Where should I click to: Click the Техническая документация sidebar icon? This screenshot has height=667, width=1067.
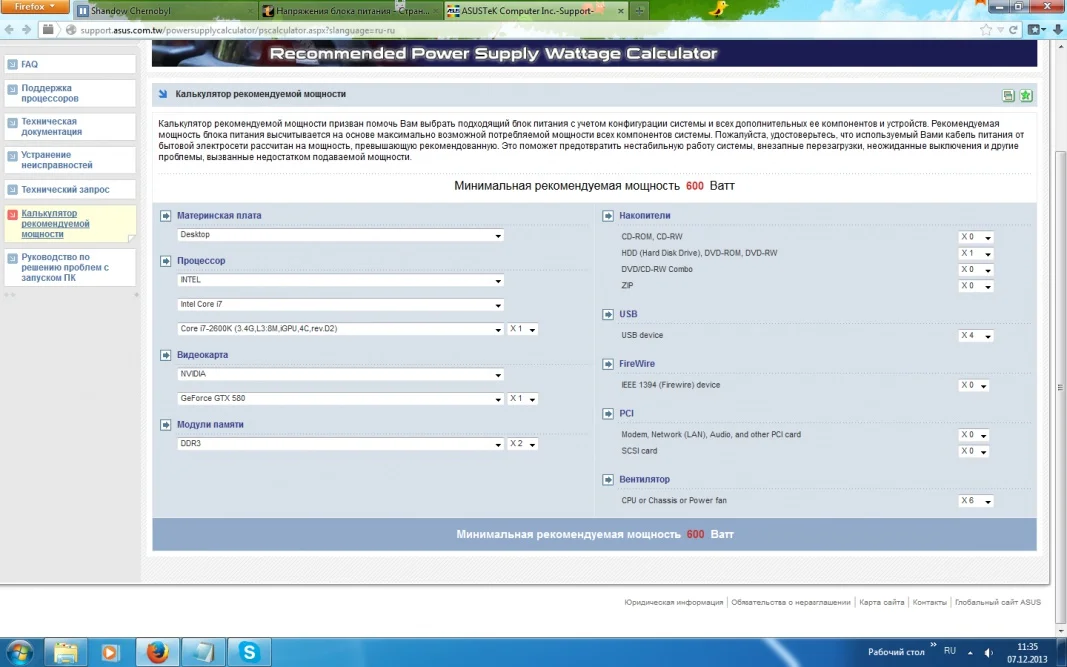coord(12,123)
